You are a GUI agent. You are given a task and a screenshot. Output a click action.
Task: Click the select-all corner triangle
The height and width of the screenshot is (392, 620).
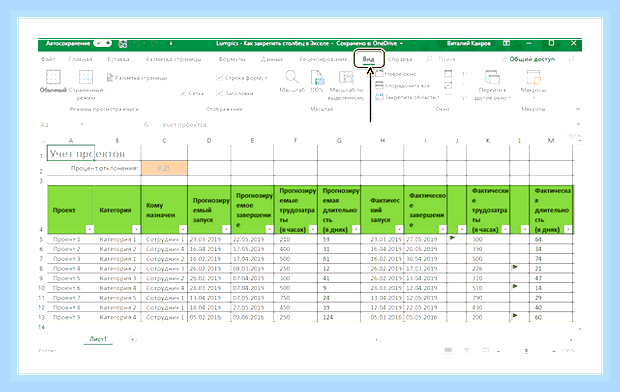coord(43,141)
